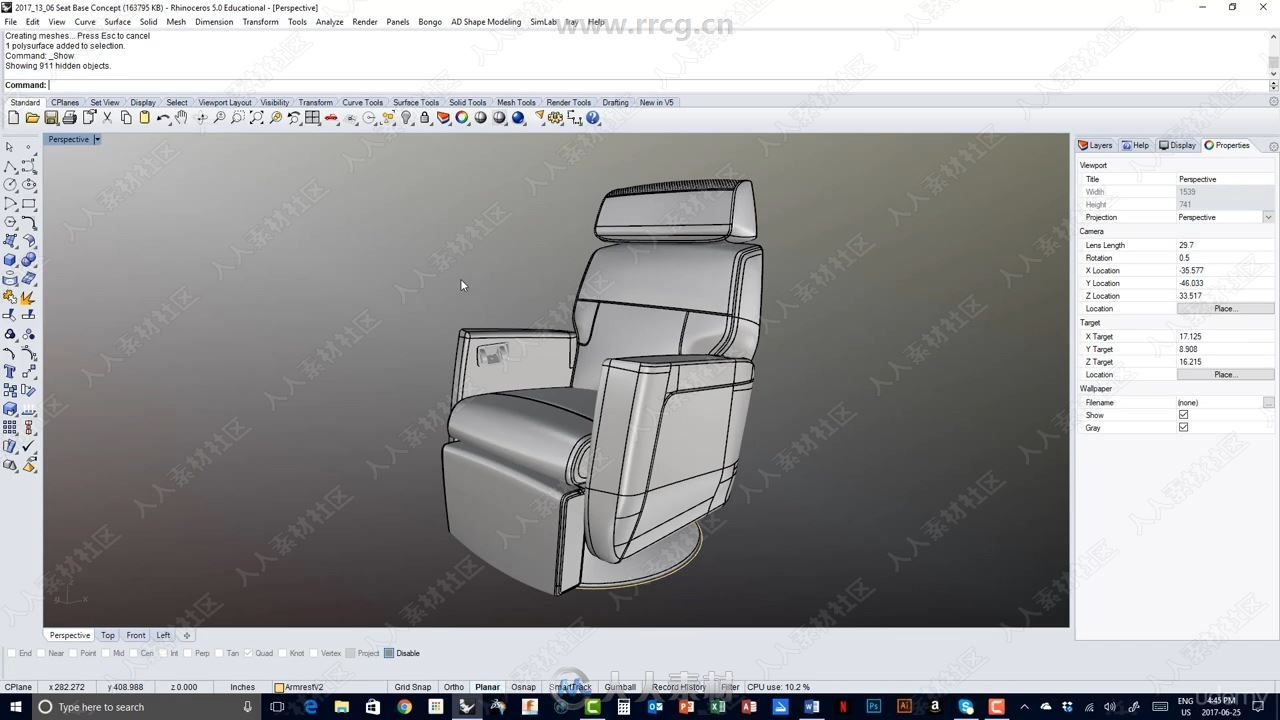Open the Analyze menu
This screenshot has width=1280, height=720.
click(x=329, y=22)
